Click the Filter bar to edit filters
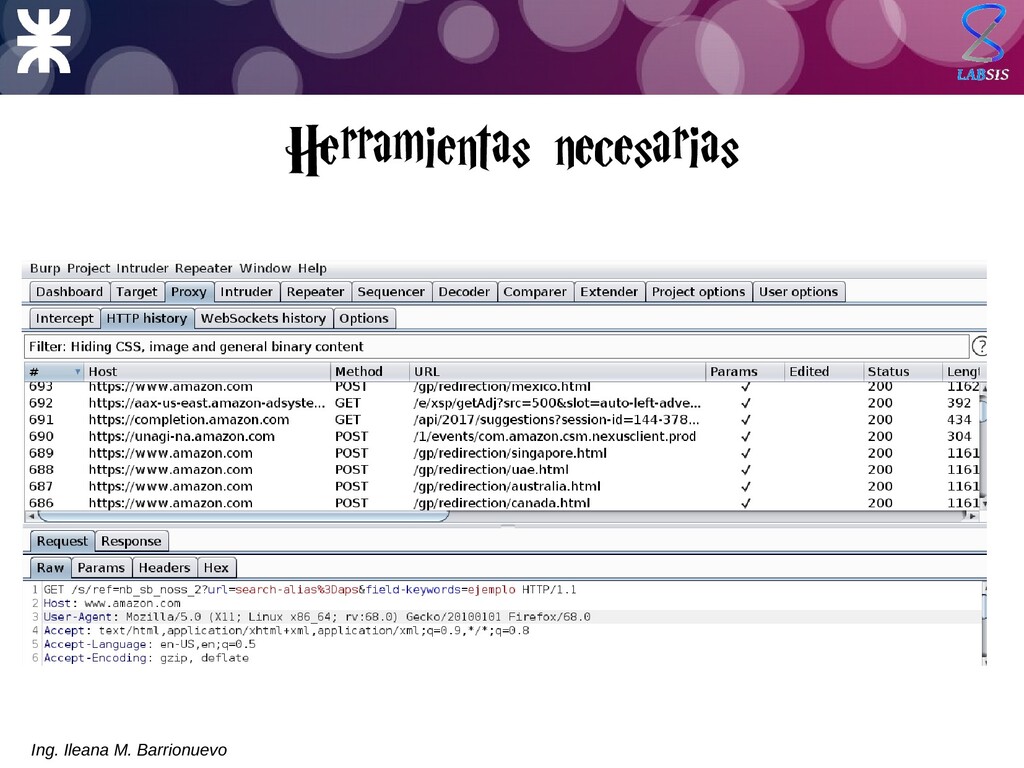This screenshot has width=1024, height=768. point(496,347)
